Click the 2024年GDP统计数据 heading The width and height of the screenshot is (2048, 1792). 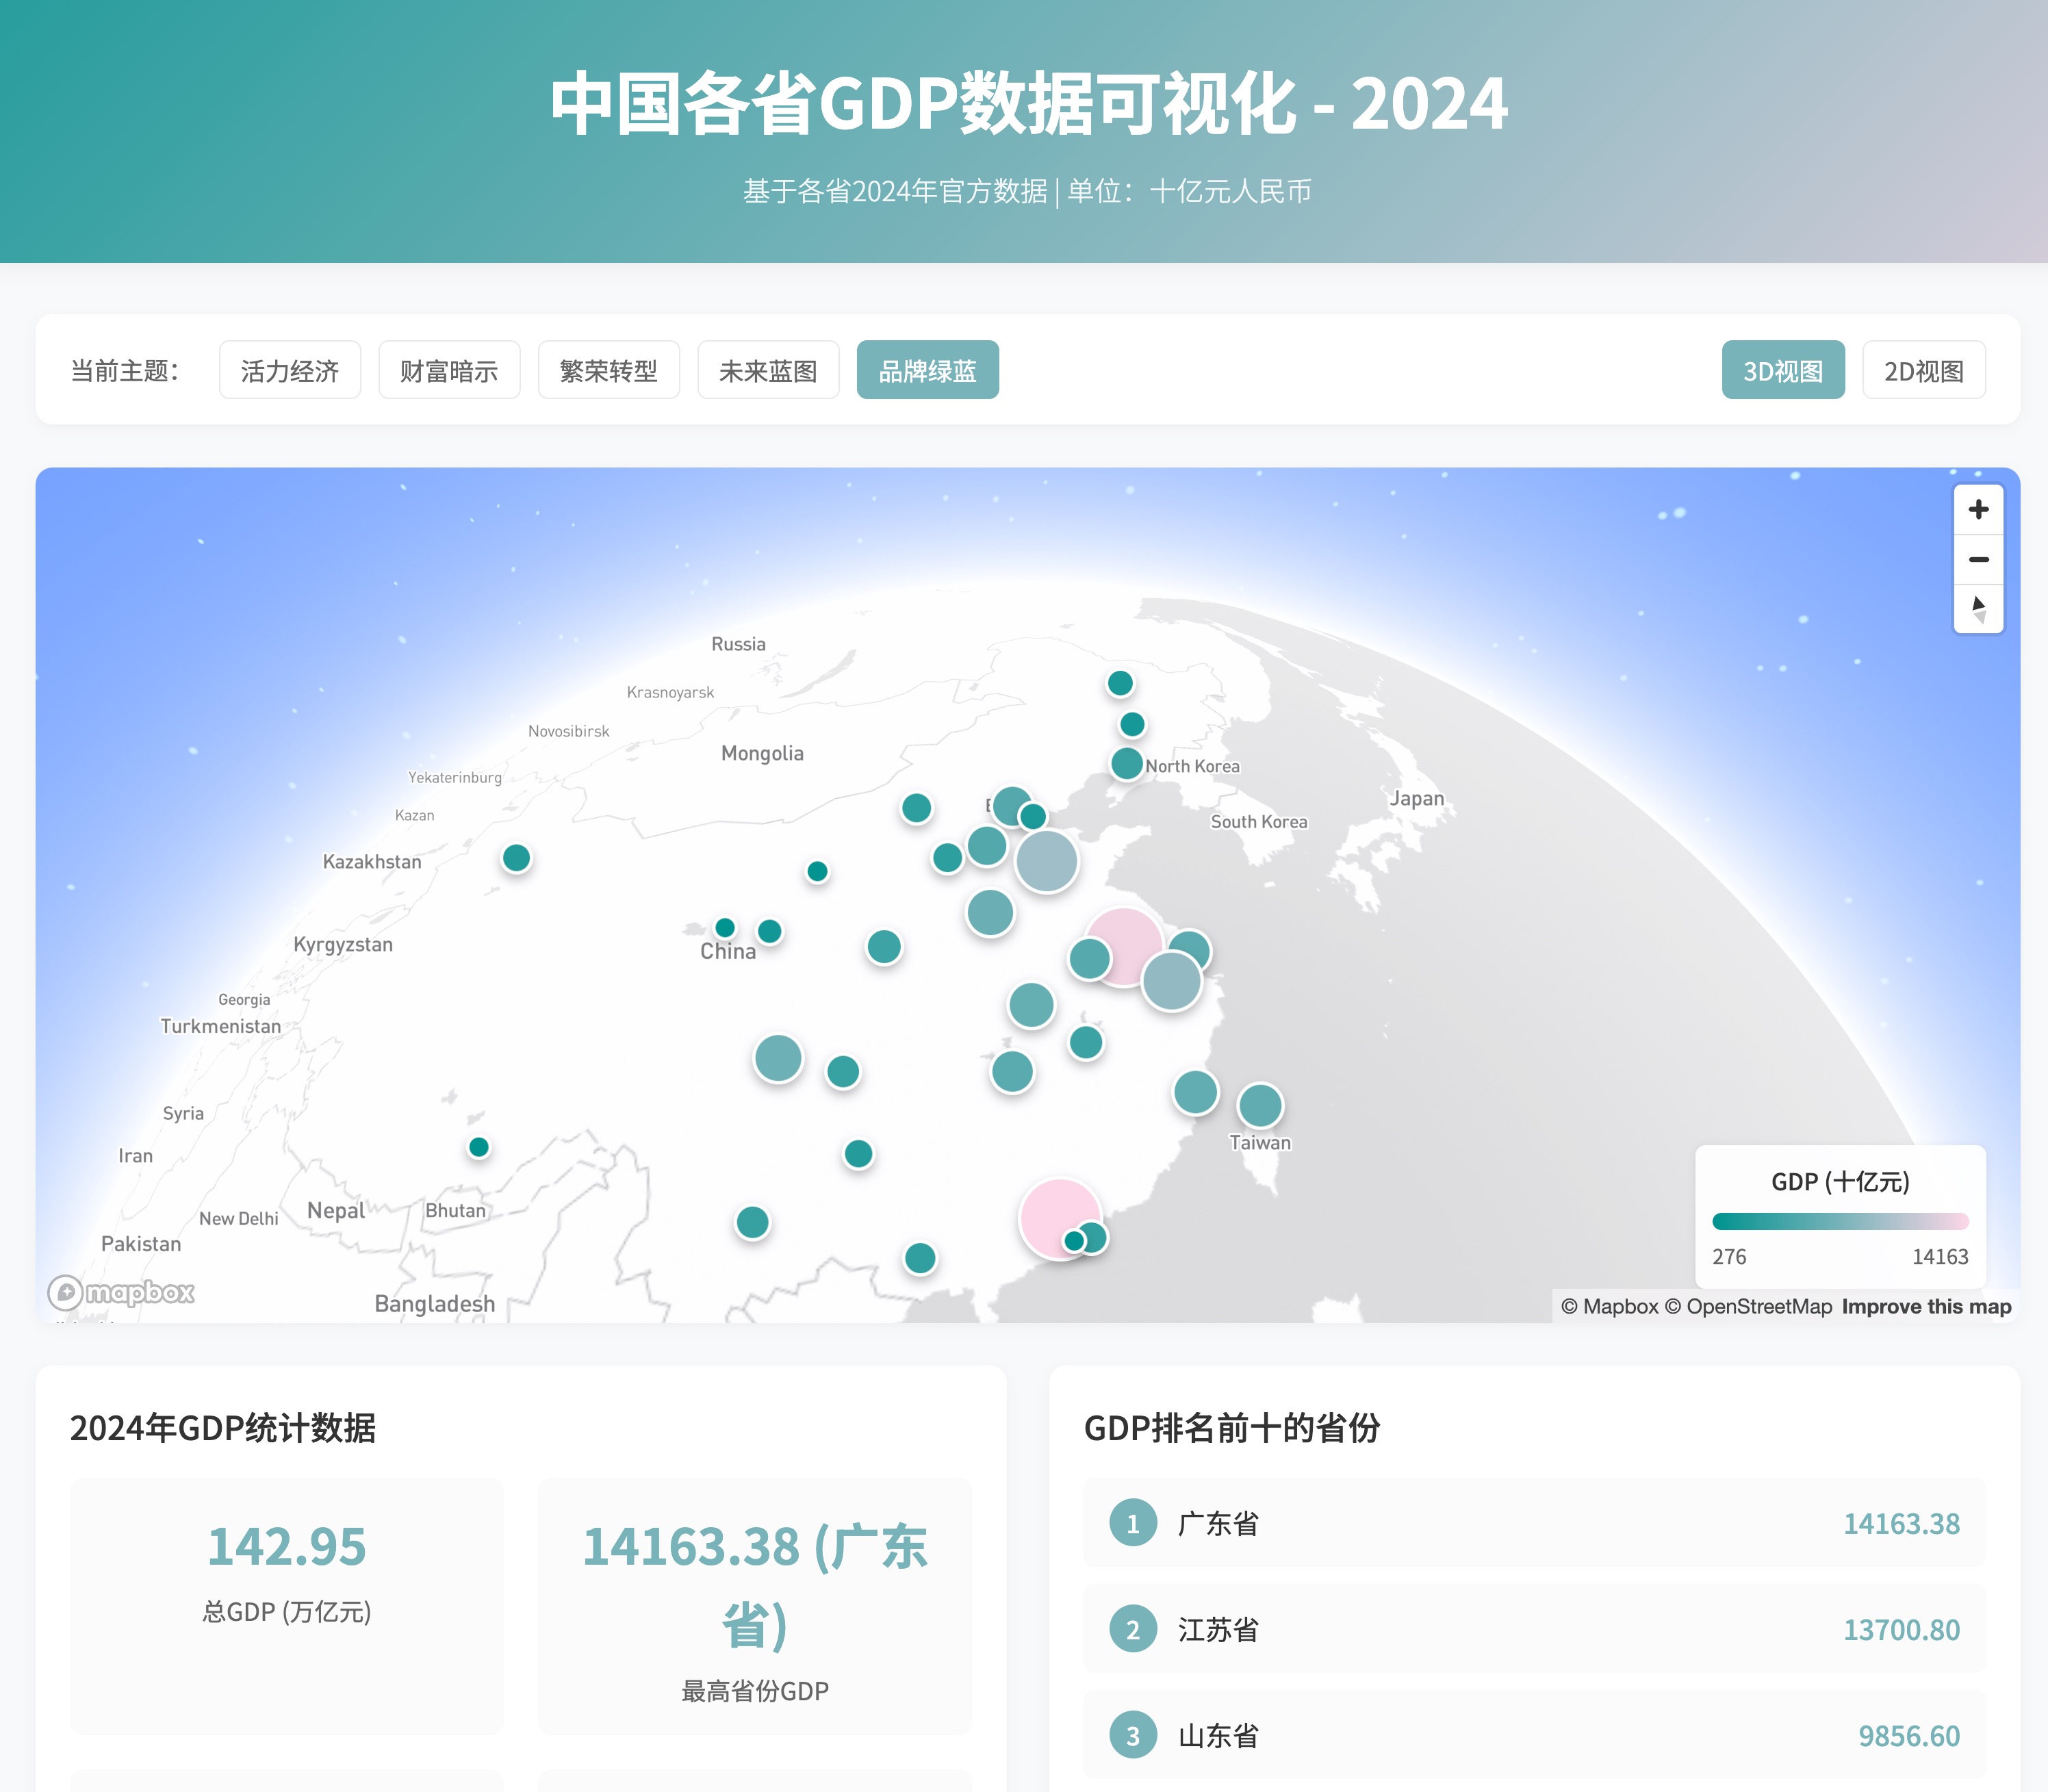223,1427
